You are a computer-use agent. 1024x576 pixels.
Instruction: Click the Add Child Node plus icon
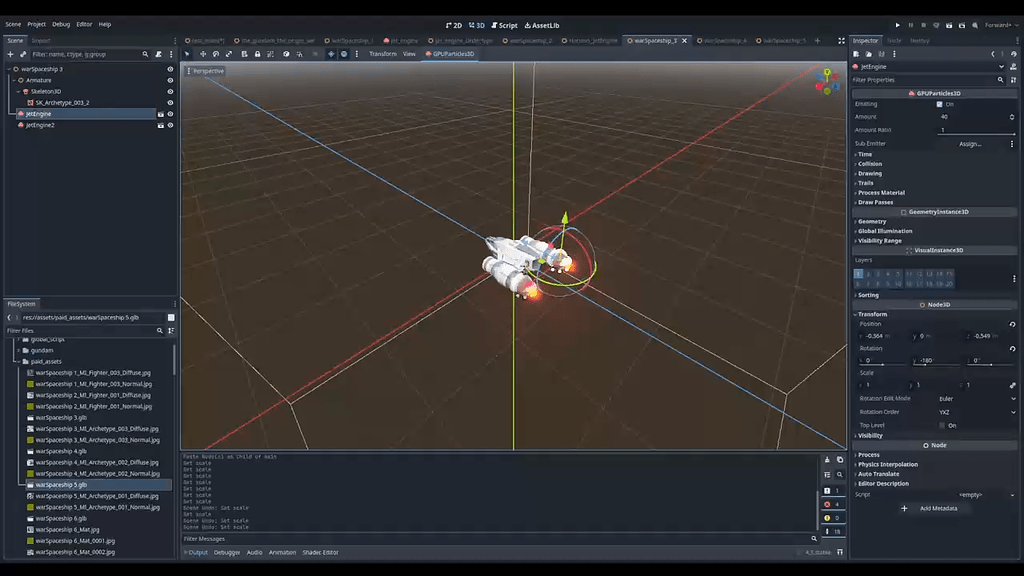(10, 54)
